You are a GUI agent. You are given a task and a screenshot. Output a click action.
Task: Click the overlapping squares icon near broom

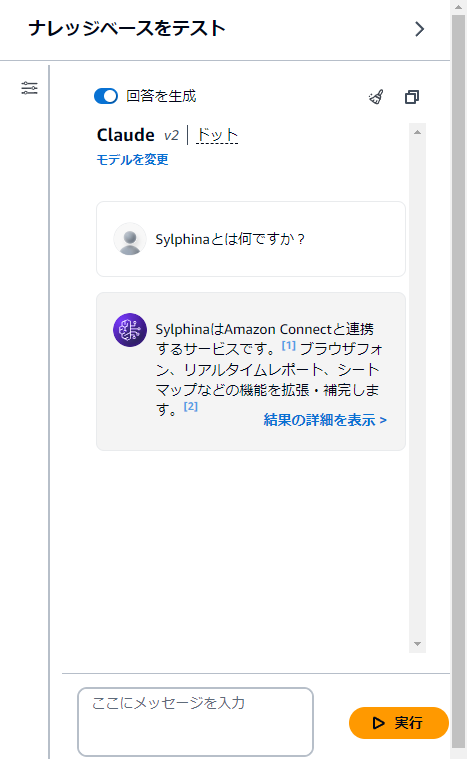coord(412,97)
